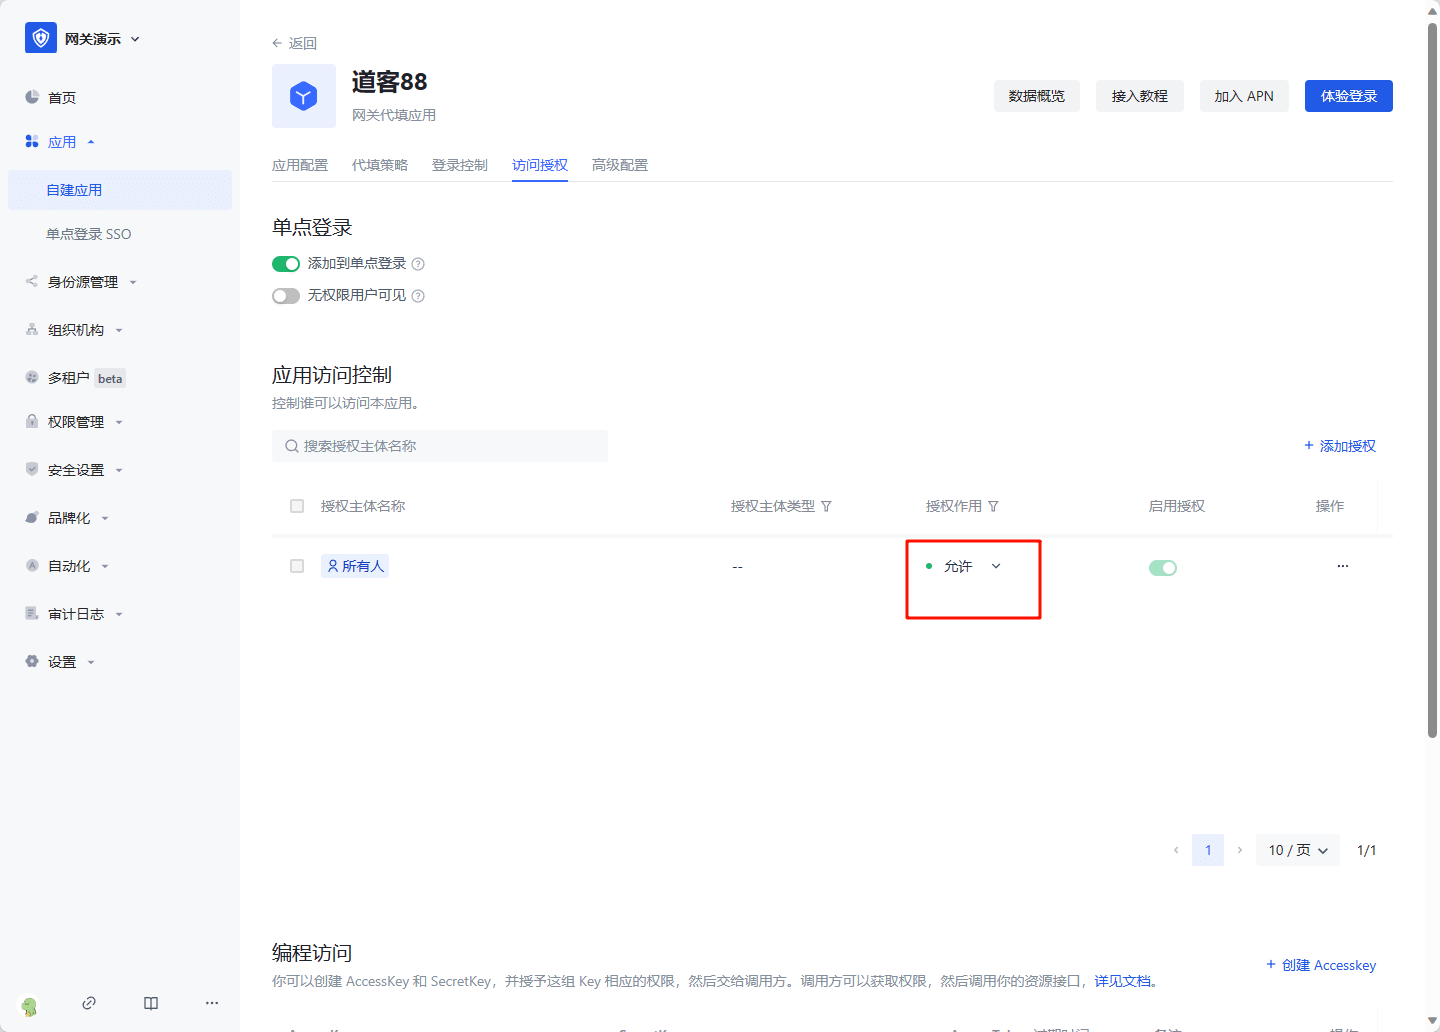
Task: Focus the 搜索授权主体名称 search field
Action: pyautogui.click(x=440, y=446)
